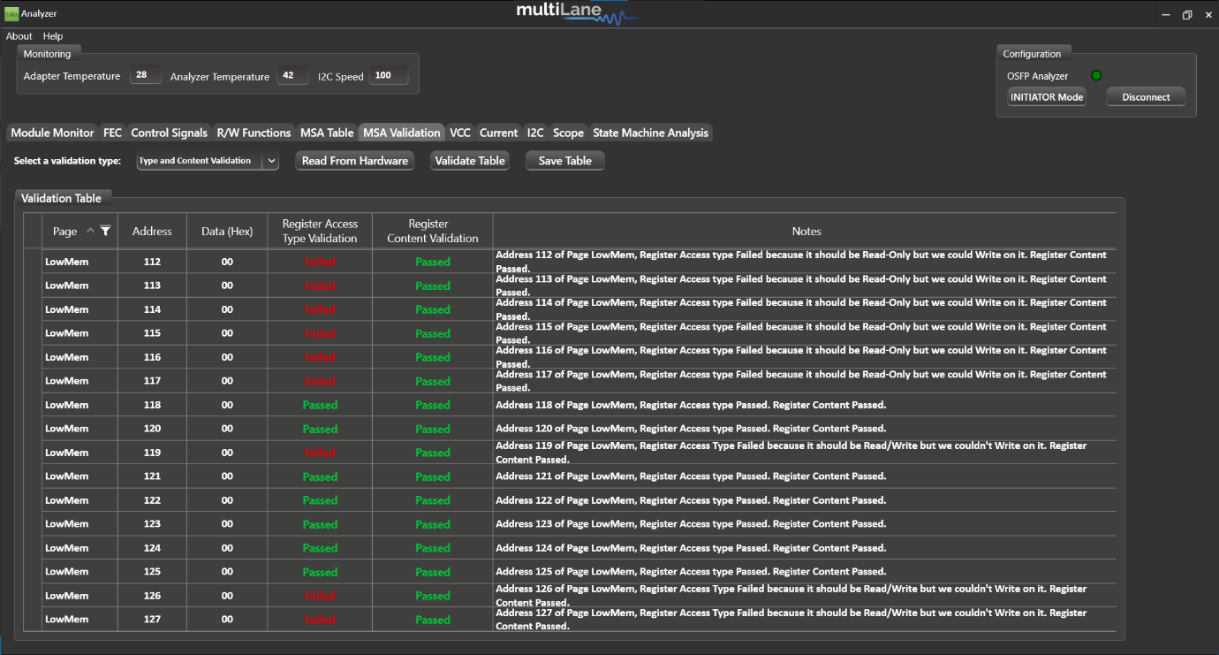Click the I2C Speed value field
Image resolution: width=1219 pixels, height=655 pixels.
coord(387,76)
